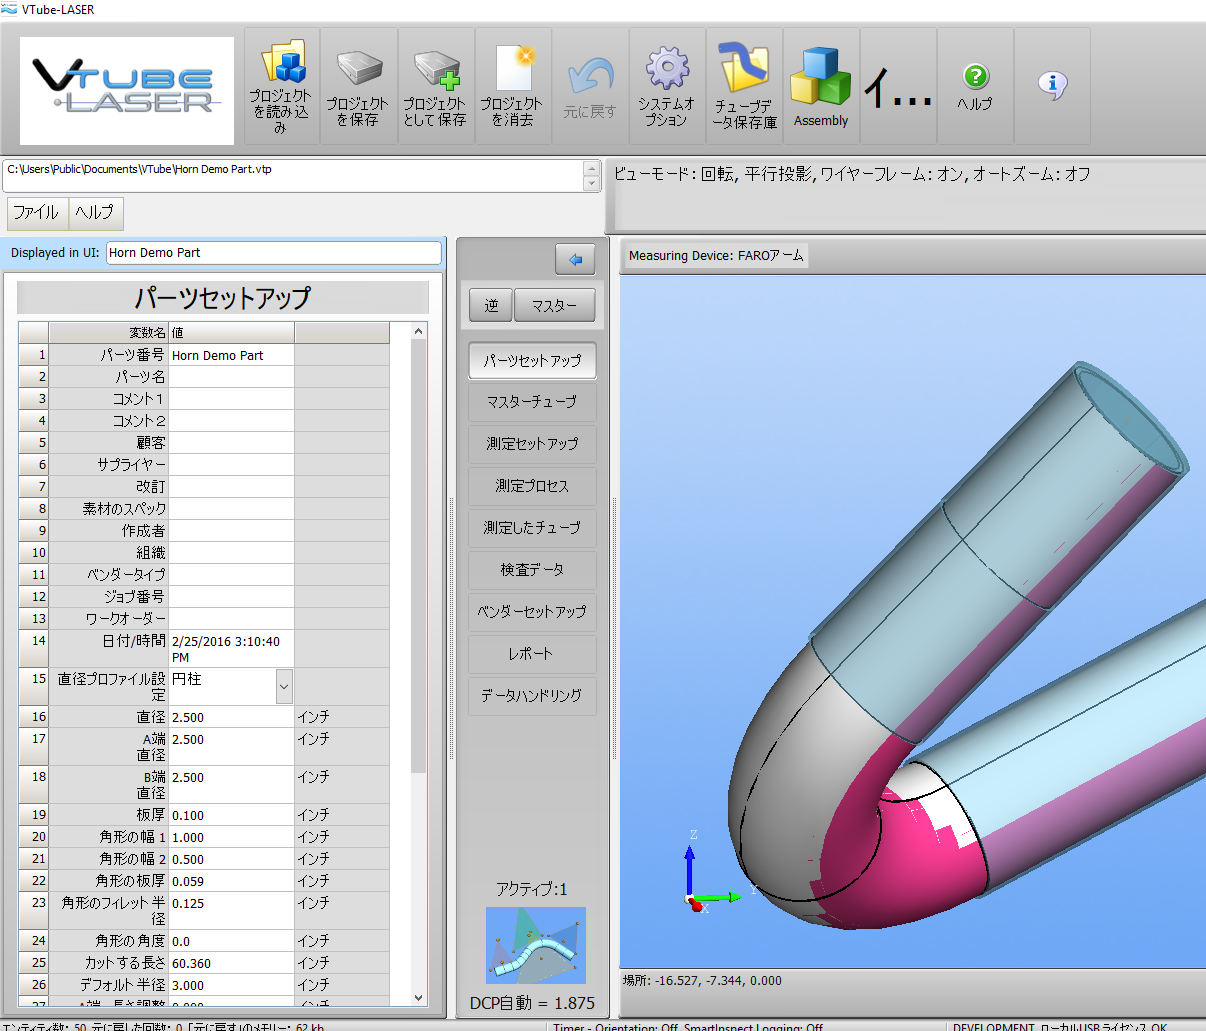Click the マスター button
This screenshot has height=1031, width=1206.
[554, 306]
